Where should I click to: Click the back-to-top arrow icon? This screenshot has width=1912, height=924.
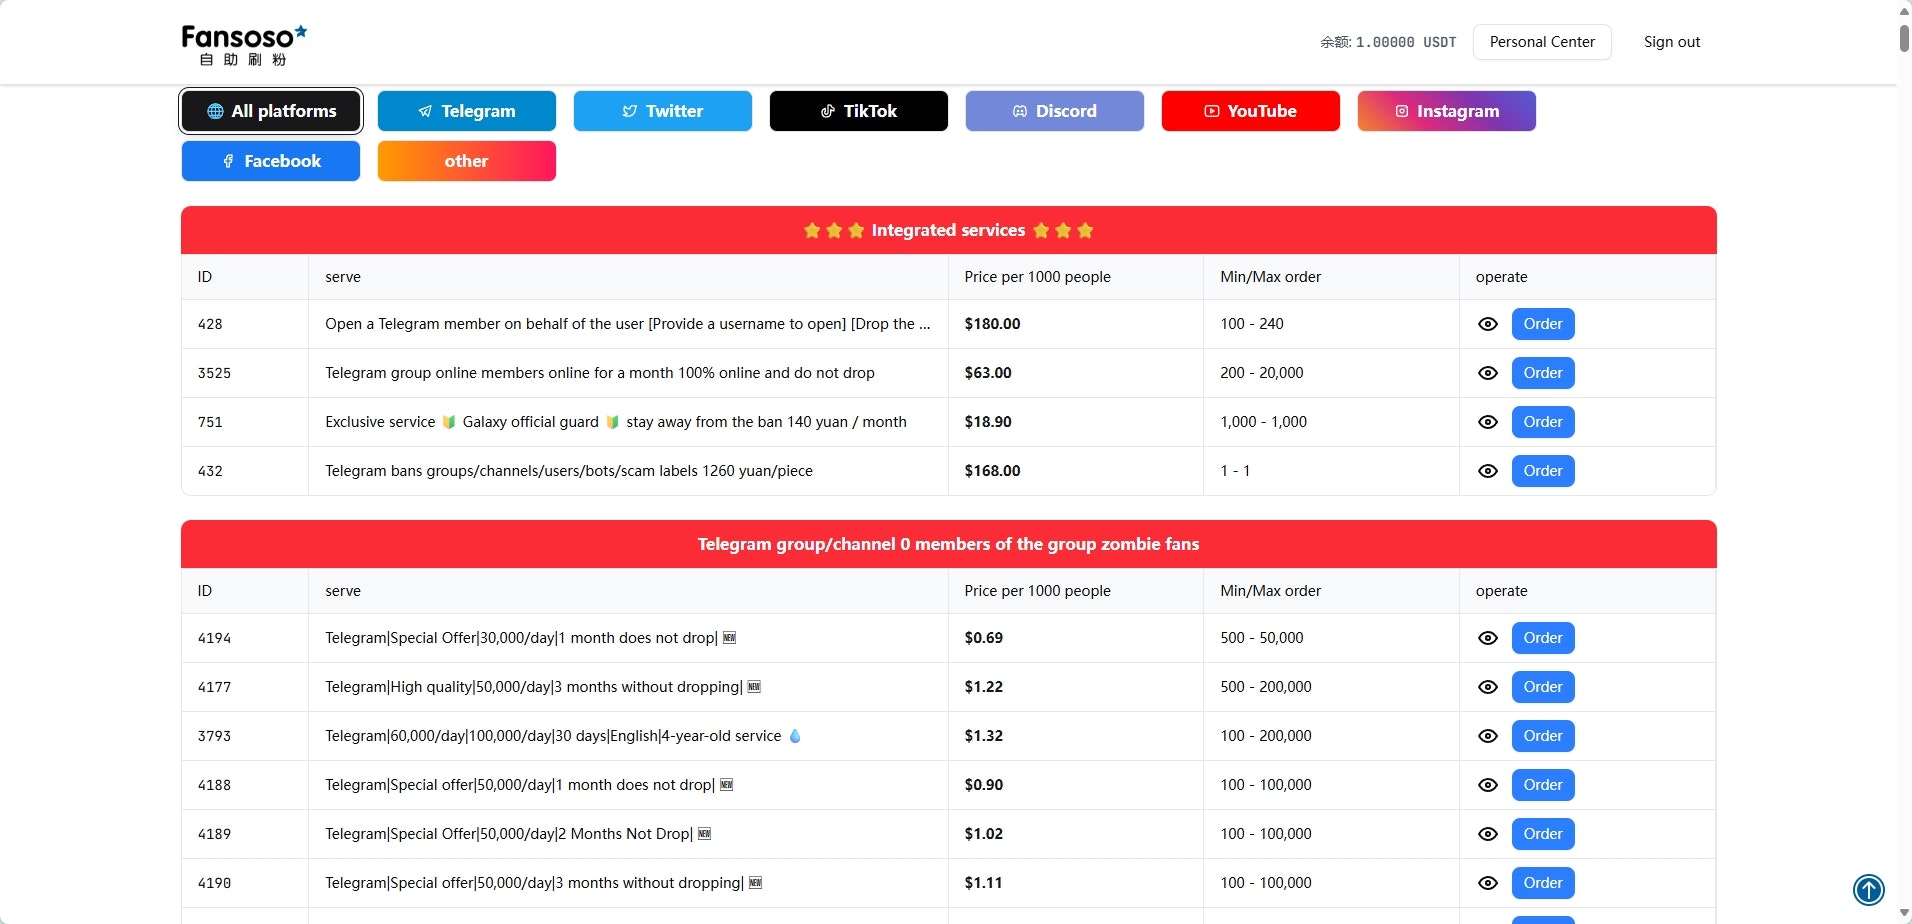pyautogui.click(x=1868, y=889)
